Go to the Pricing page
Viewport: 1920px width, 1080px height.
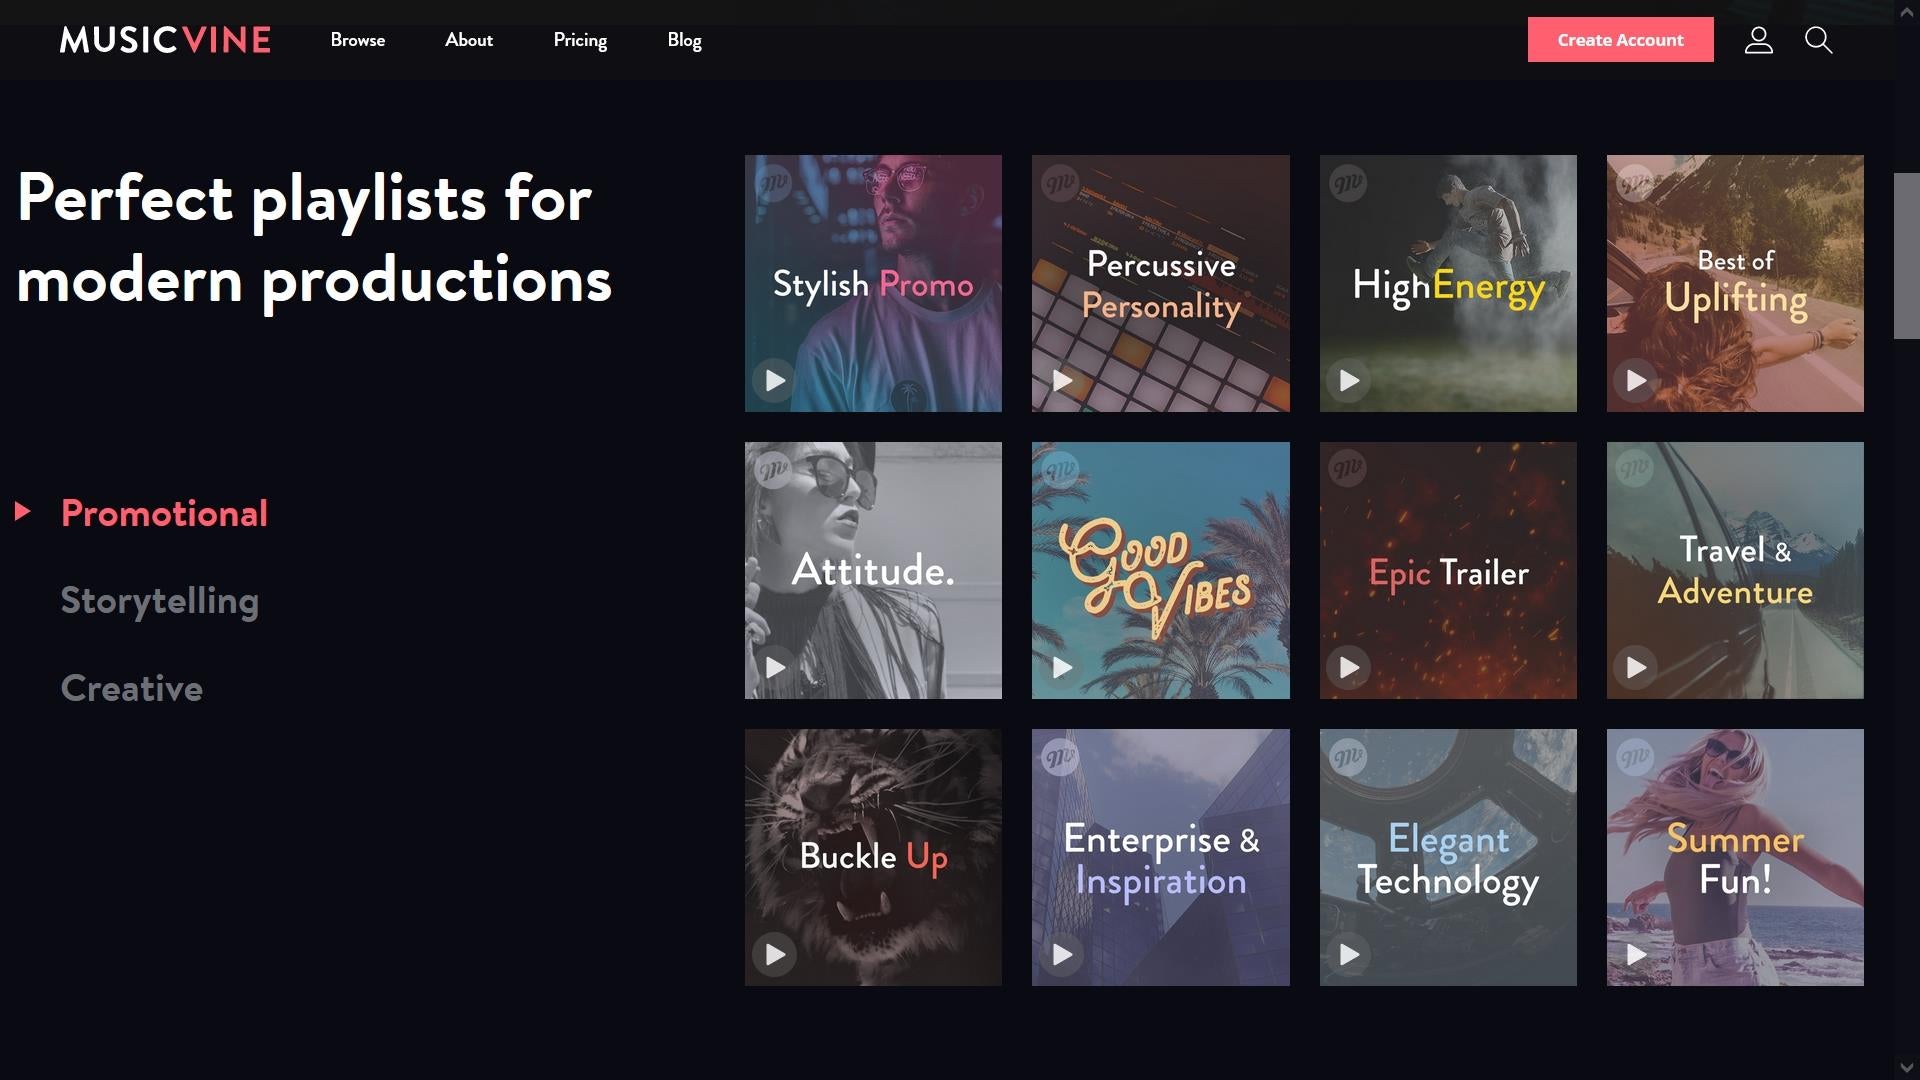tap(580, 40)
